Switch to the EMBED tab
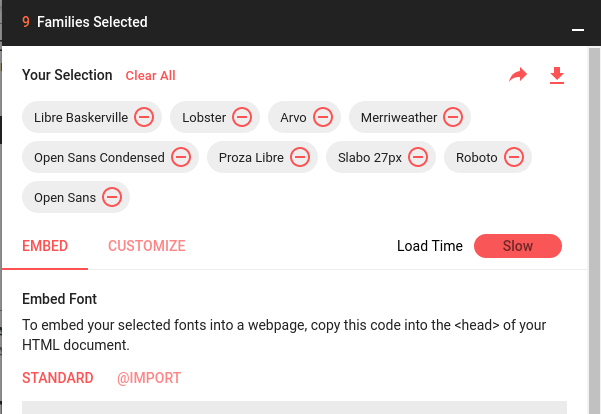Screen dimensions: 601x414 [x=45, y=246]
